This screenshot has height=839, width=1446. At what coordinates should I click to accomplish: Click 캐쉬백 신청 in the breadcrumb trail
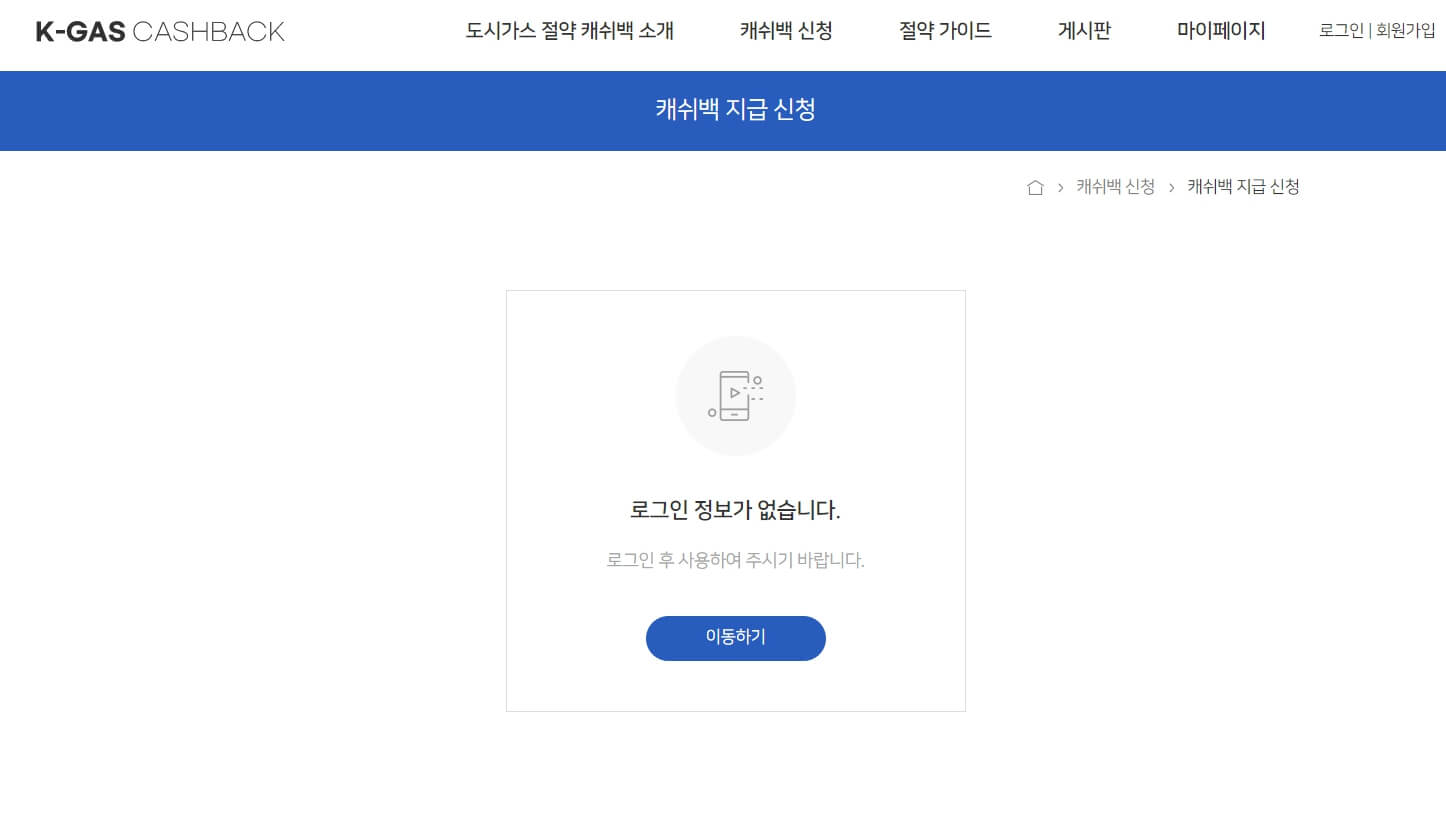click(1114, 186)
